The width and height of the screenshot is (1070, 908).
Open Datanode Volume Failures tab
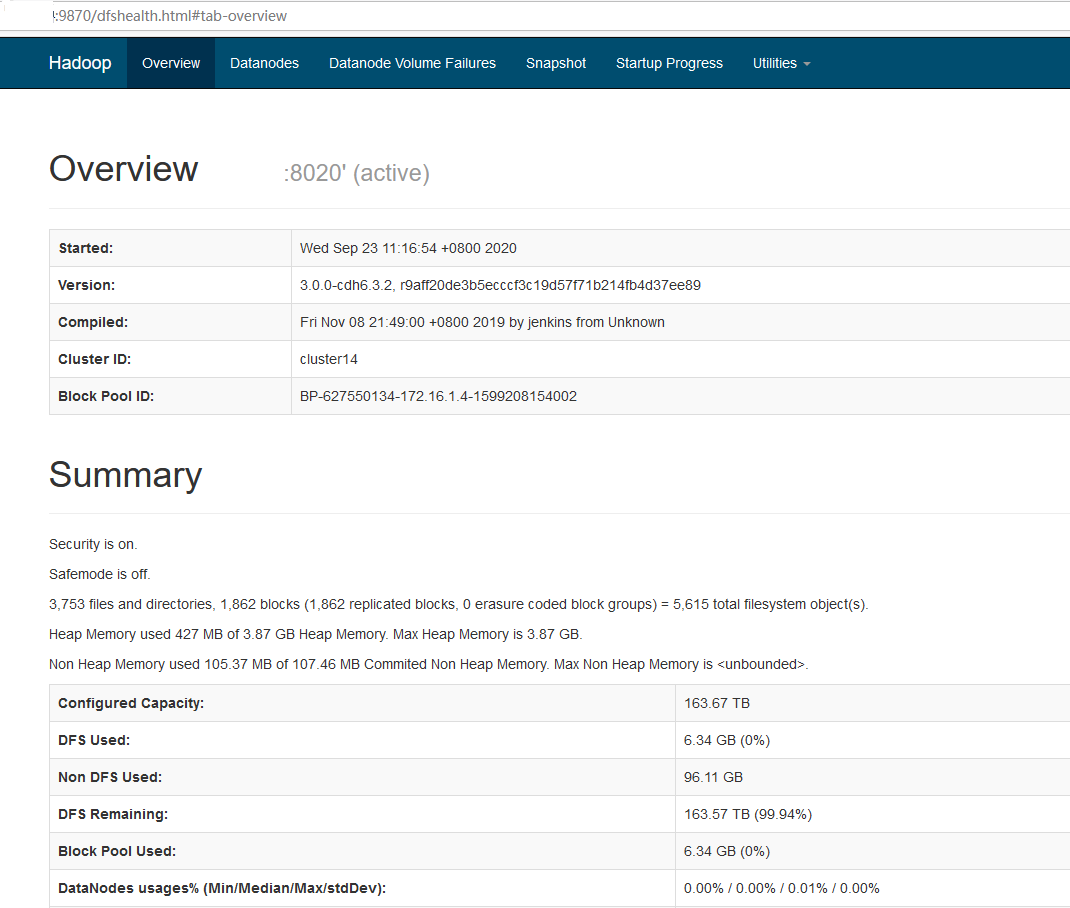click(412, 63)
